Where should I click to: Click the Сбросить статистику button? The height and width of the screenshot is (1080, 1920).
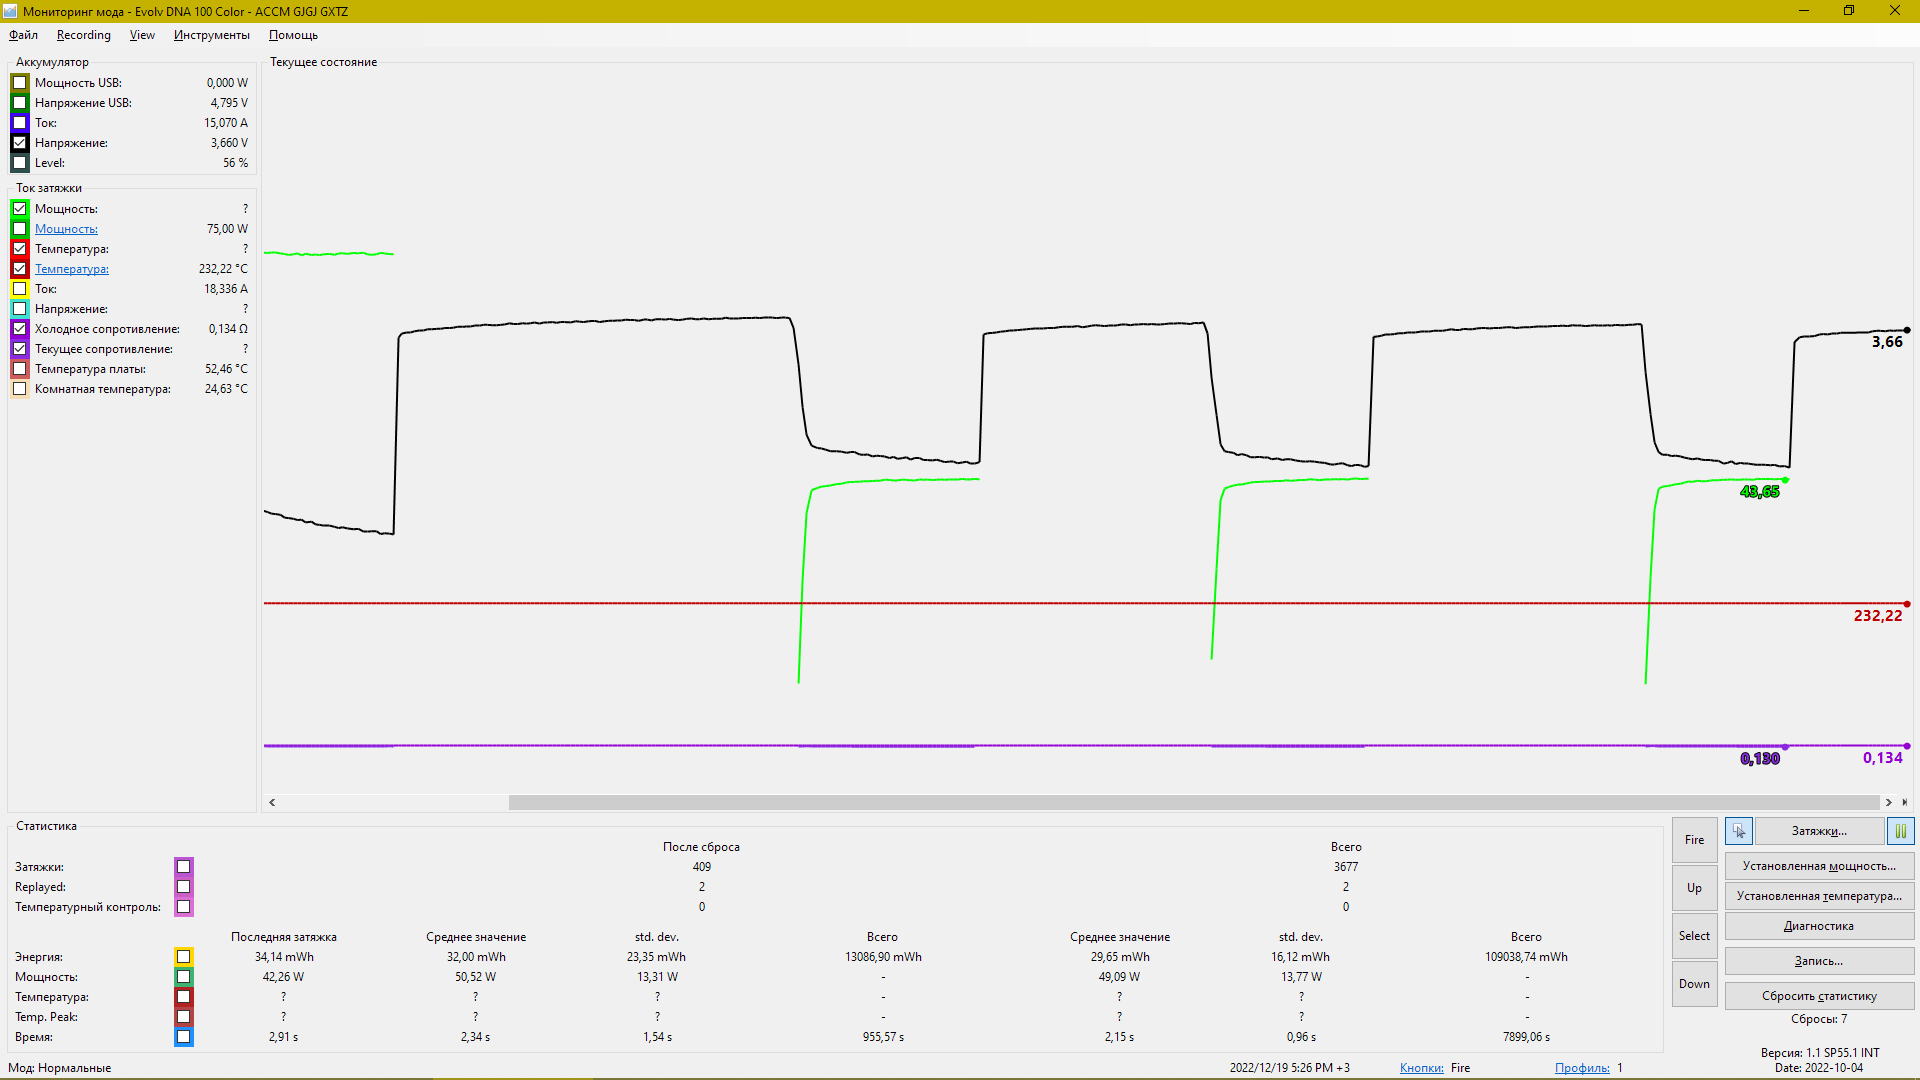click(x=1818, y=996)
